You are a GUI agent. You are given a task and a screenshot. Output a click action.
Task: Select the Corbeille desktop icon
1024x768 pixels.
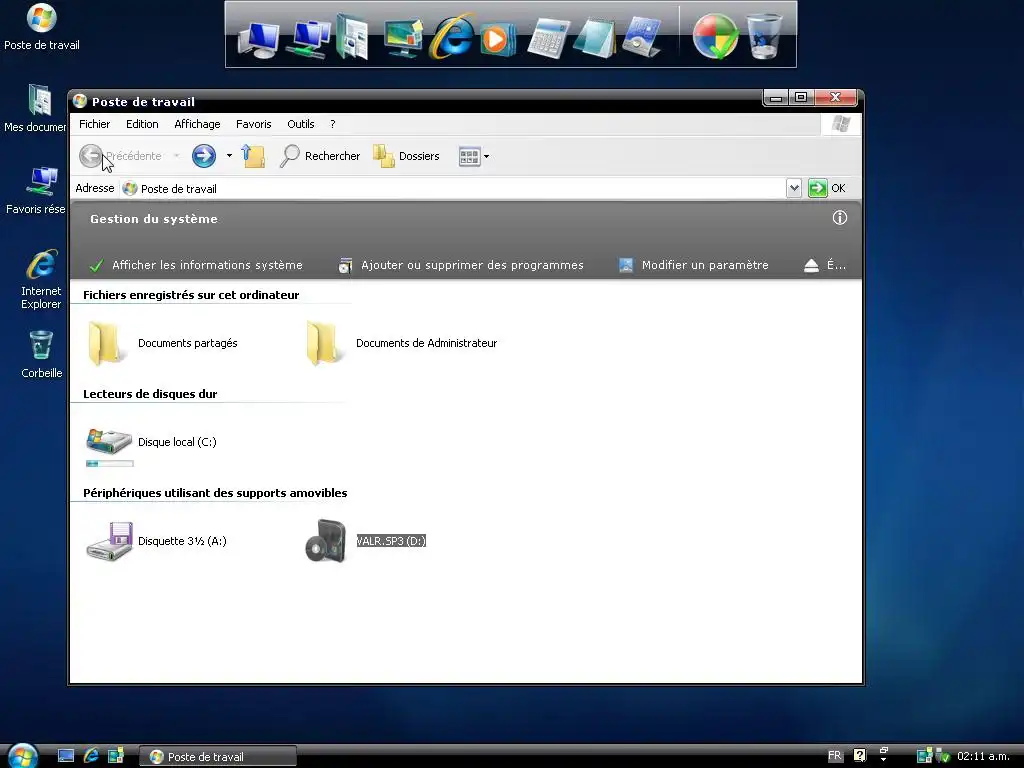tap(41, 354)
